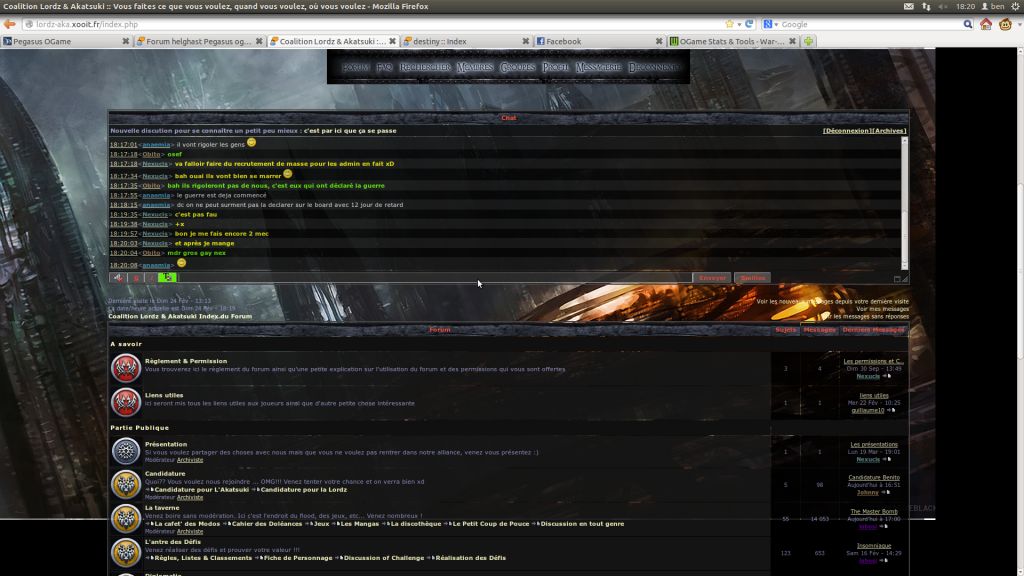Image resolution: width=1024 pixels, height=576 pixels.
Task: Click the Présentation forum icon
Action: 125,451
